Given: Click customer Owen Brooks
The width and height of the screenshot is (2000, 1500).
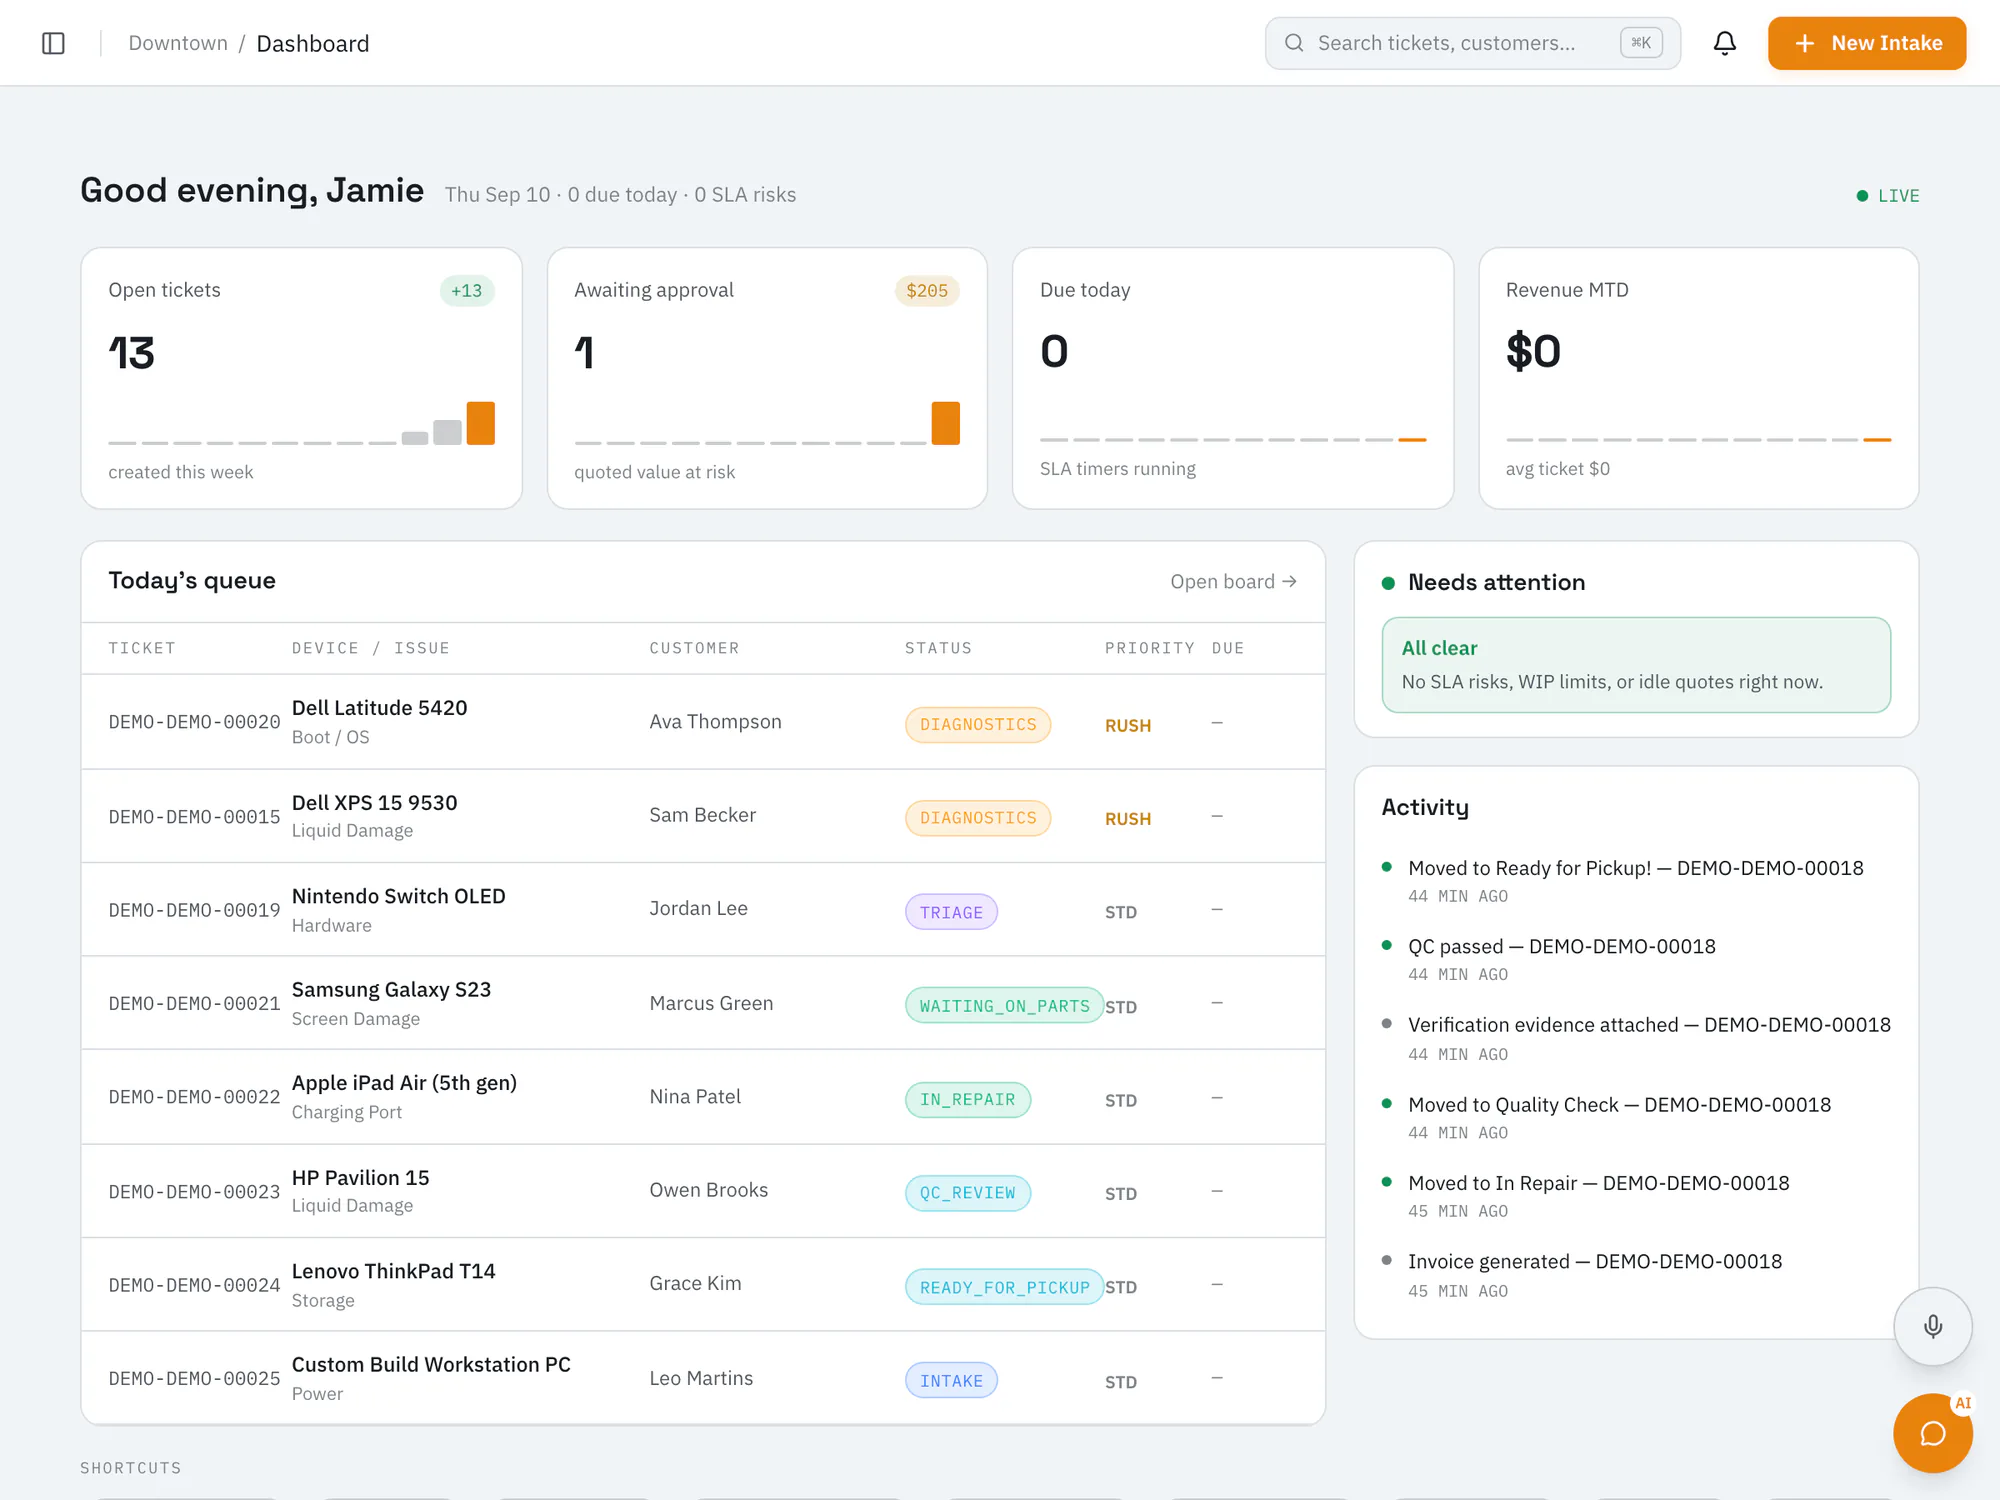Looking at the screenshot, I should tap(708, 1190).
